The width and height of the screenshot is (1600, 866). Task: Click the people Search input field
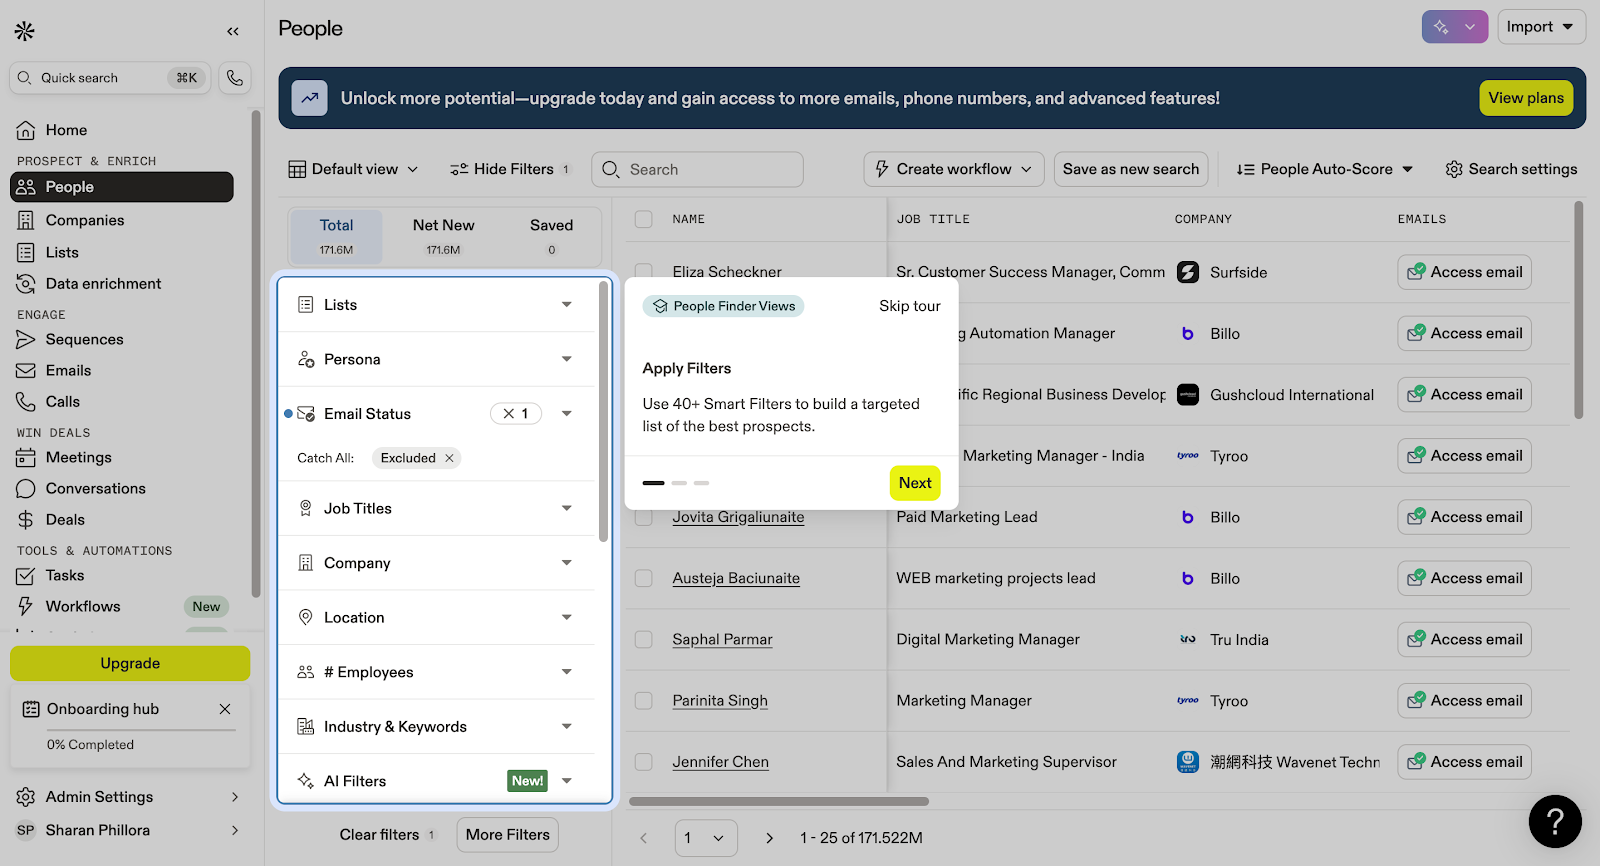[698, 169]
